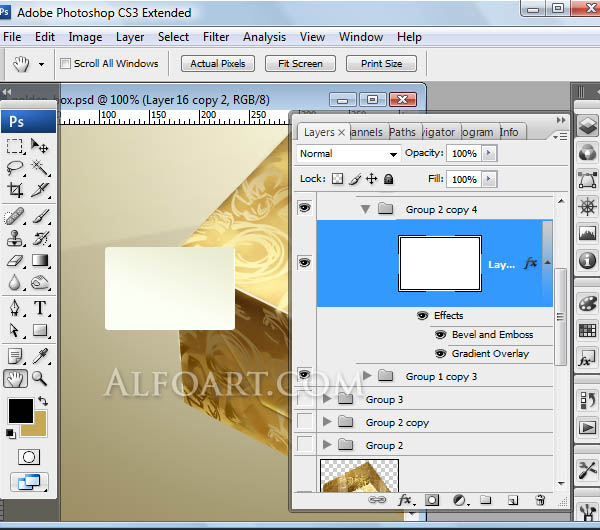The image size is (600, 530).
Task: Select the Rectangular Marquee tool
Action: tap(15, 146)
